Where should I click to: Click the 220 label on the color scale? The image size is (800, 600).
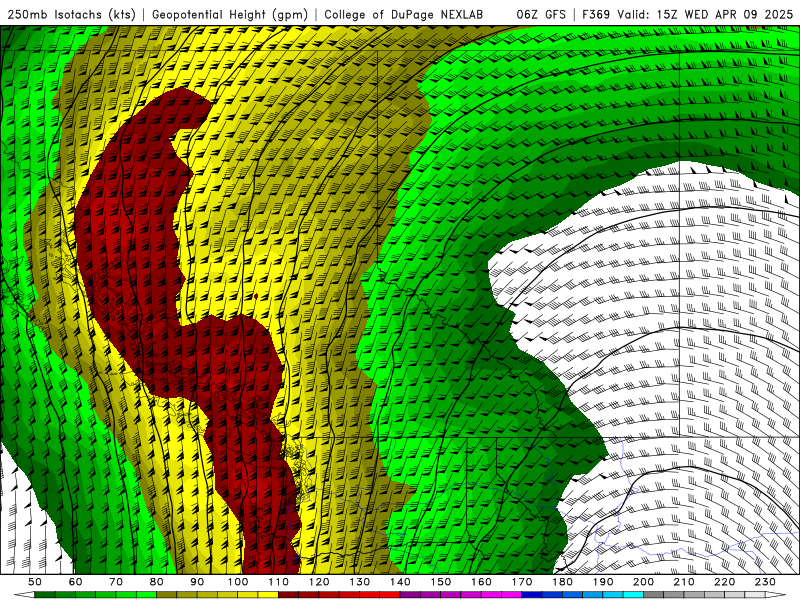(x=725, y=582)
